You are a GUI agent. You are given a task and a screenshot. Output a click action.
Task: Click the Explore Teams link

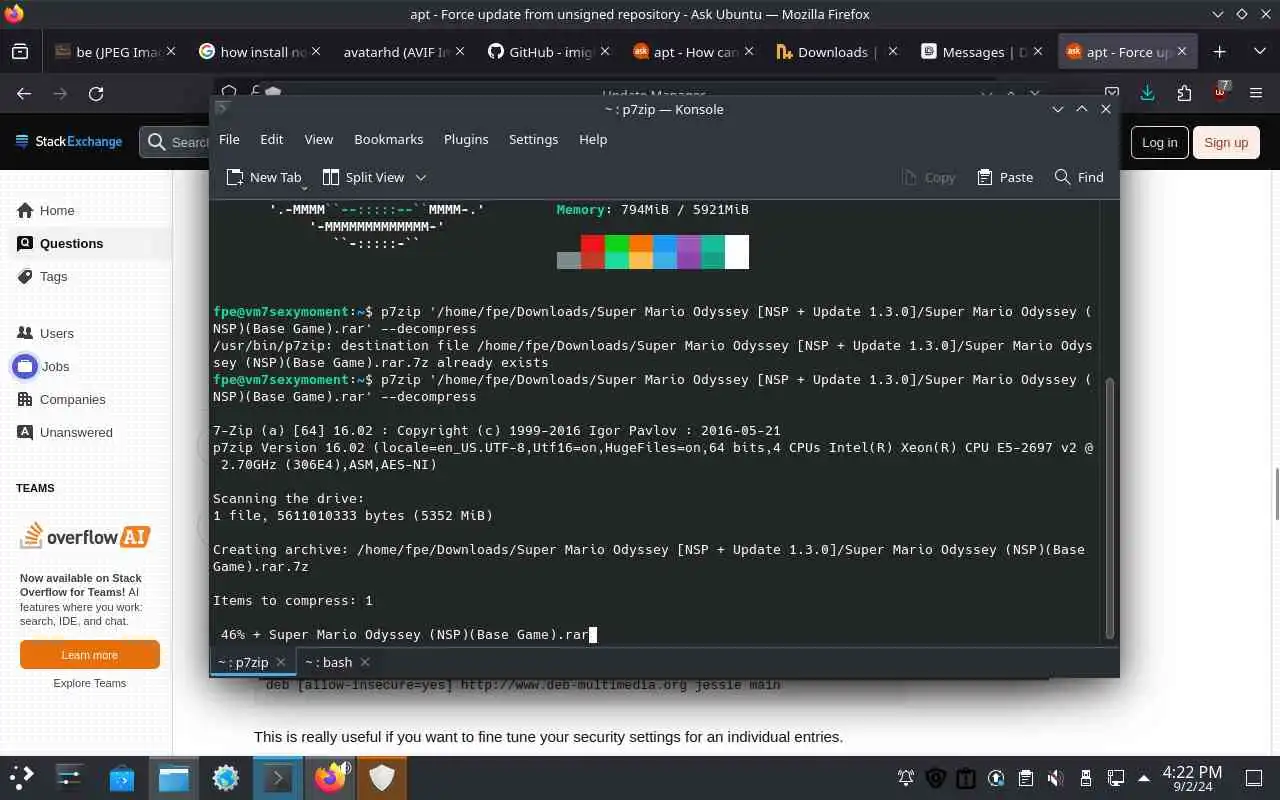click(x=90, y=683)
